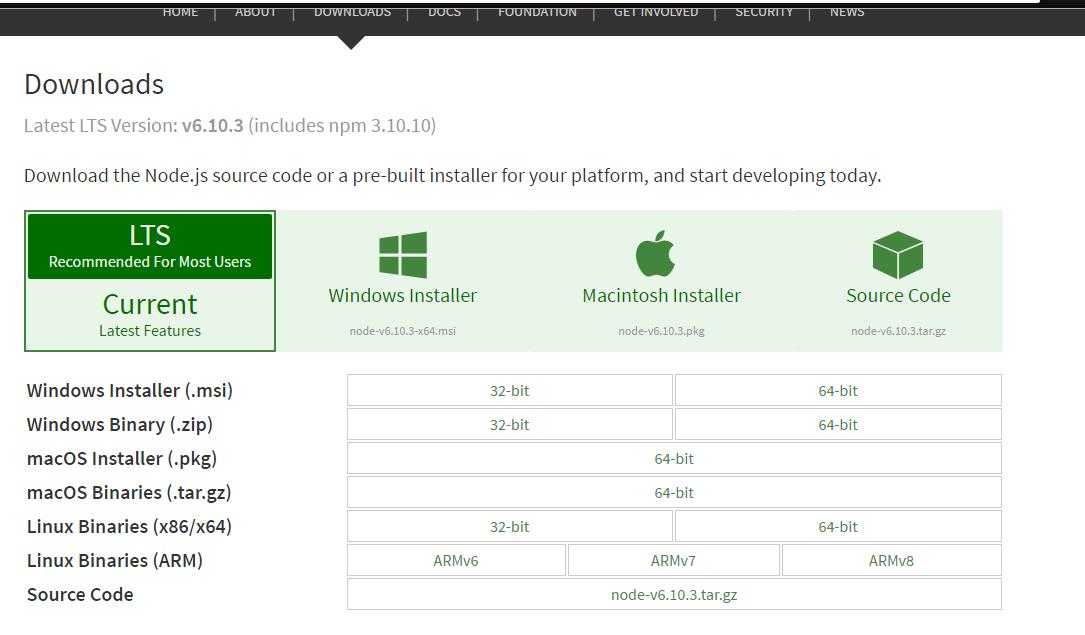Screen dimensions: 1085x635
Task: Click the Source Code cube icon
Action: coord(897,255)
